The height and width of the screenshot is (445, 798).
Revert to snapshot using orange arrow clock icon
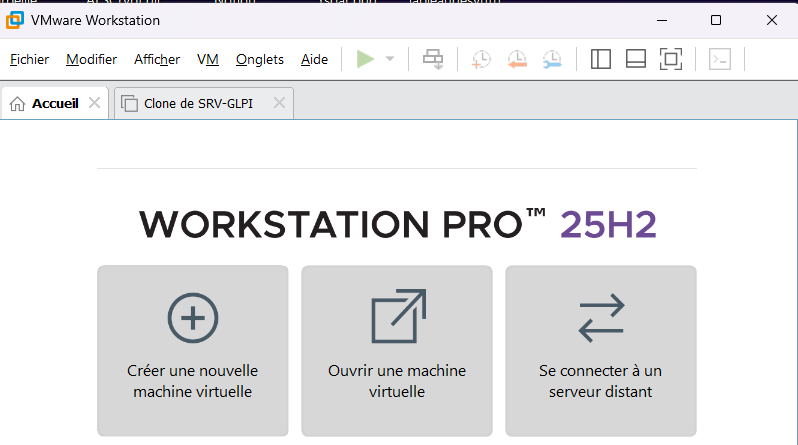point(517,59)
